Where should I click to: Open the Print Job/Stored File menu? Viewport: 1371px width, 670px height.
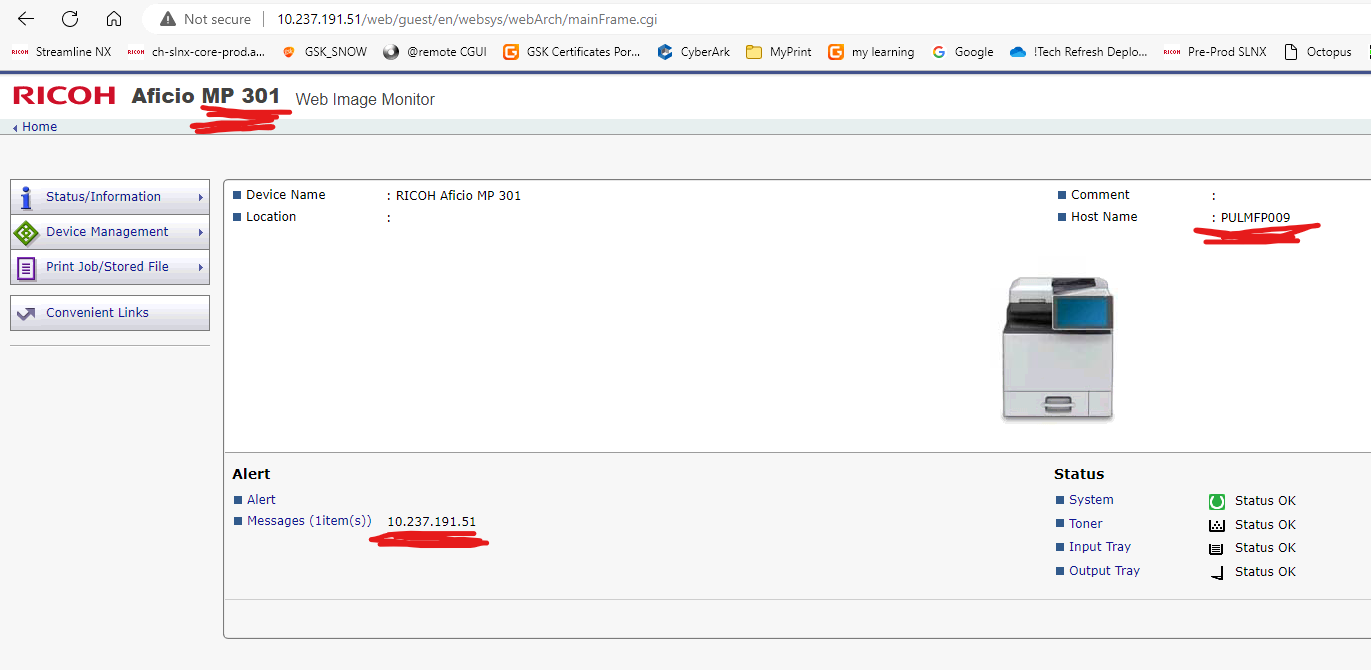pos(110,267)
